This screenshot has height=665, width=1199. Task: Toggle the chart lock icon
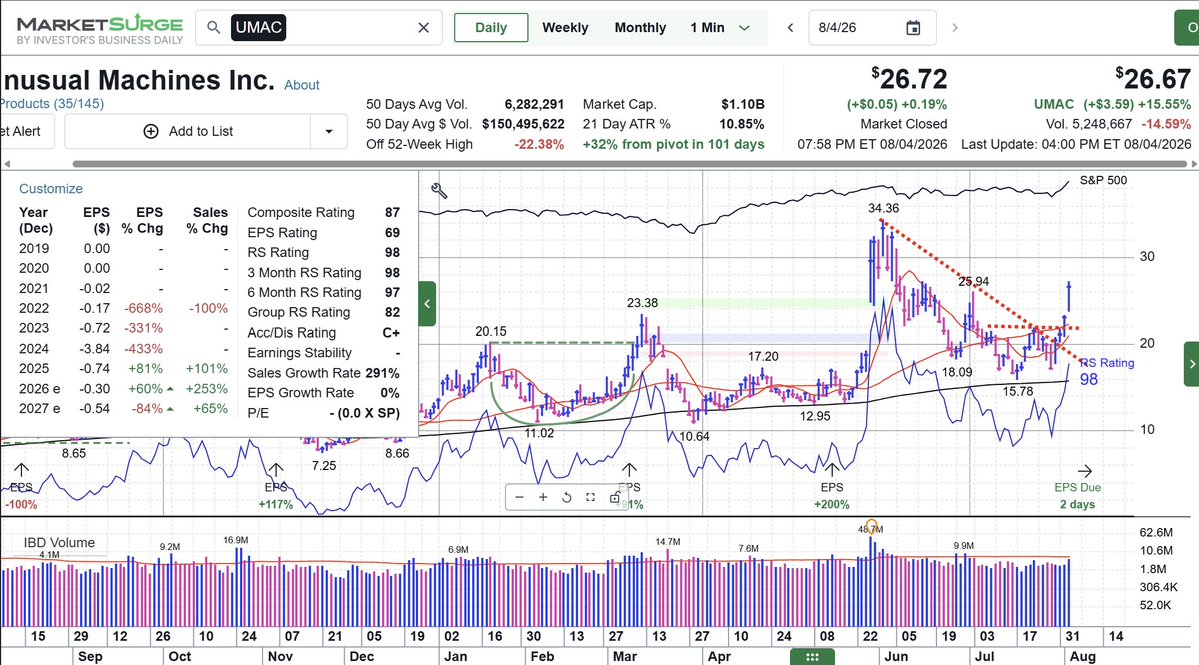(614, 498)
